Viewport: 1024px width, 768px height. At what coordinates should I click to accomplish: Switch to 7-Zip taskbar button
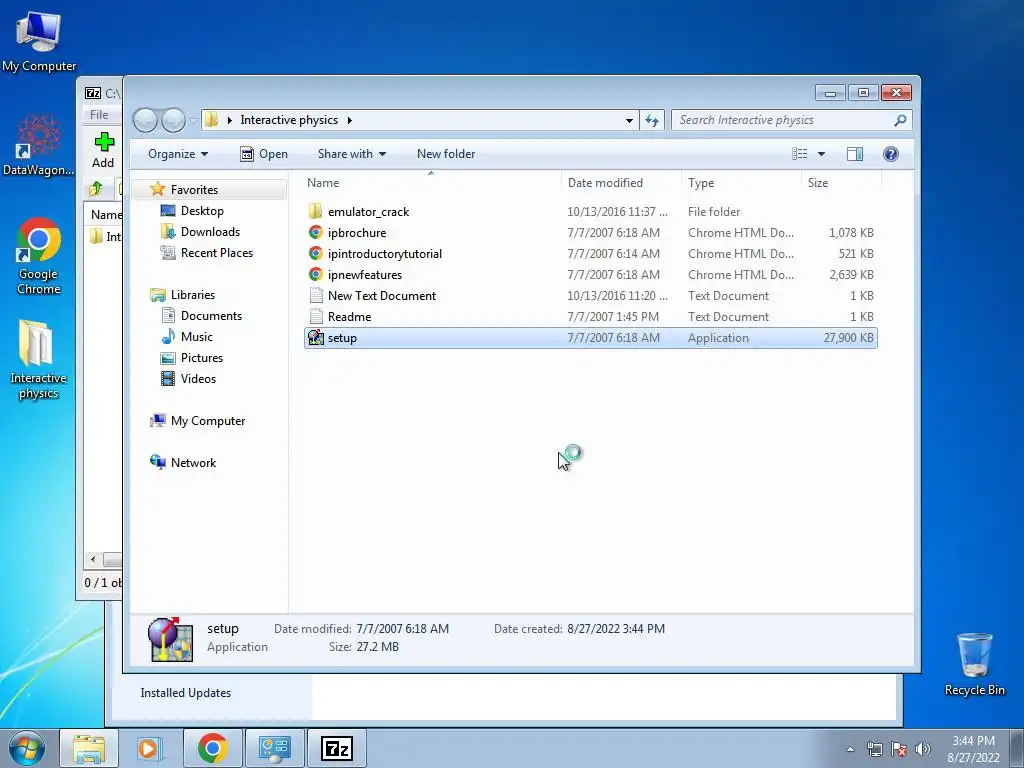tap(337, 748)
